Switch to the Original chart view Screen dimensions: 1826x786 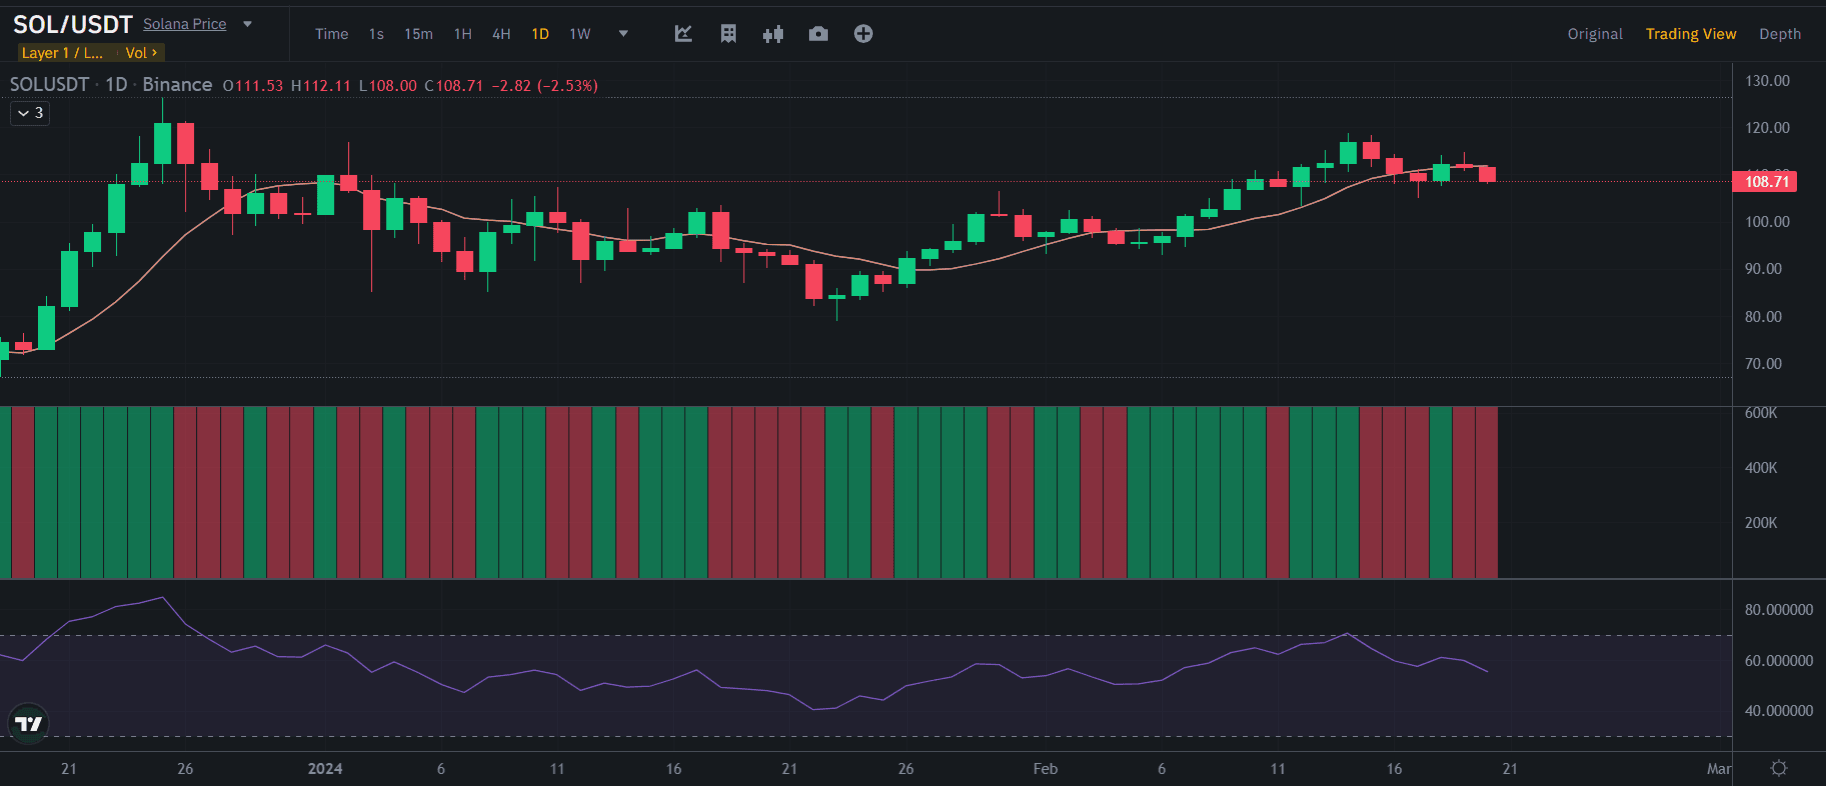(x=1594, y=34)
